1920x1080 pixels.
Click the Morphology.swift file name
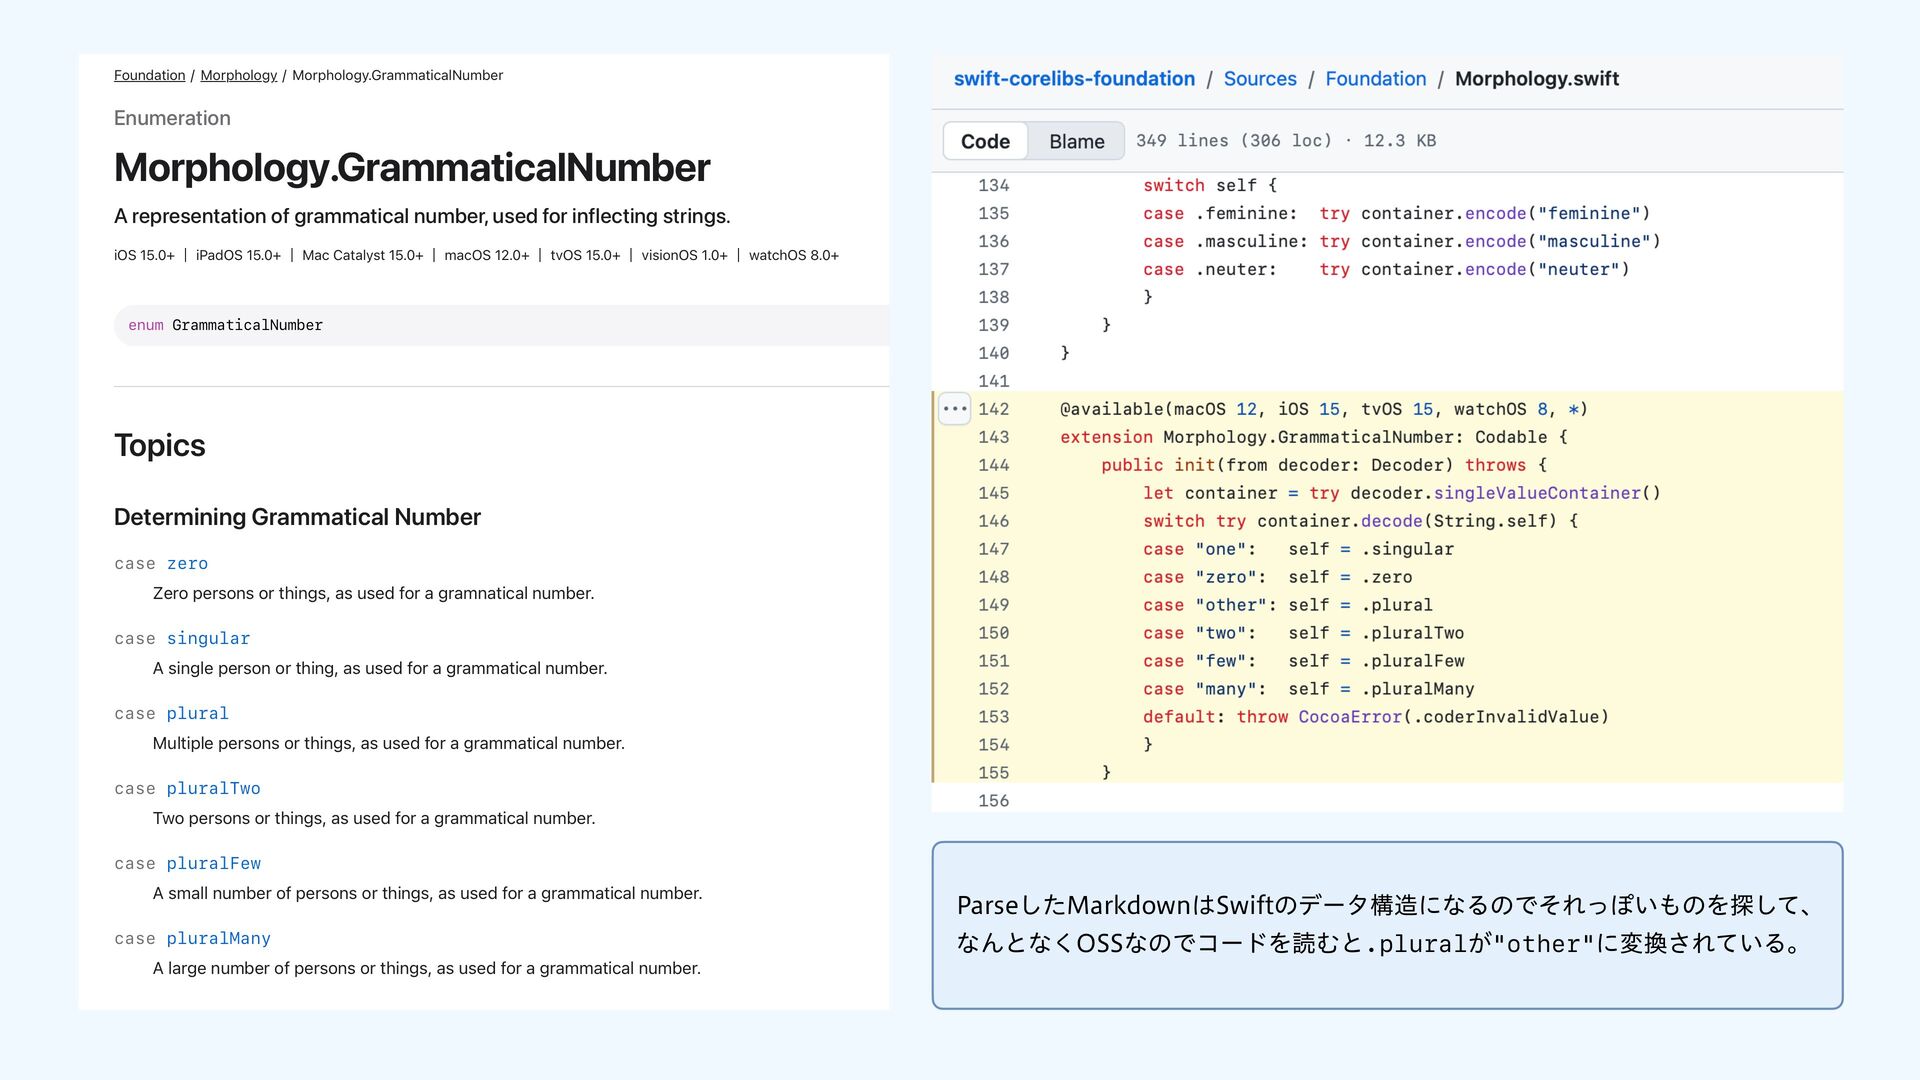pos(1536,79)
